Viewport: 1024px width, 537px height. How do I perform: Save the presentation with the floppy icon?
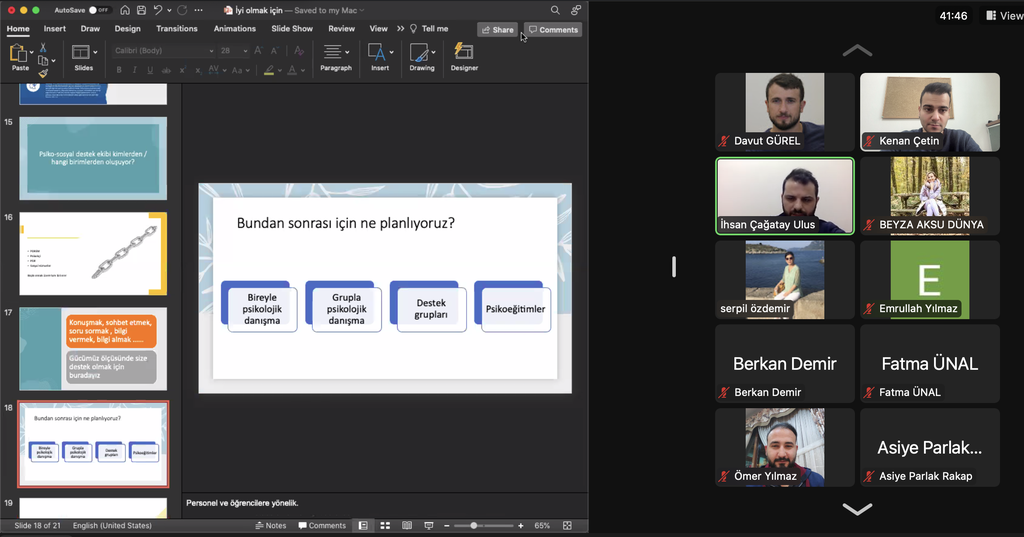pyautogui.click(x=141, y=10)
